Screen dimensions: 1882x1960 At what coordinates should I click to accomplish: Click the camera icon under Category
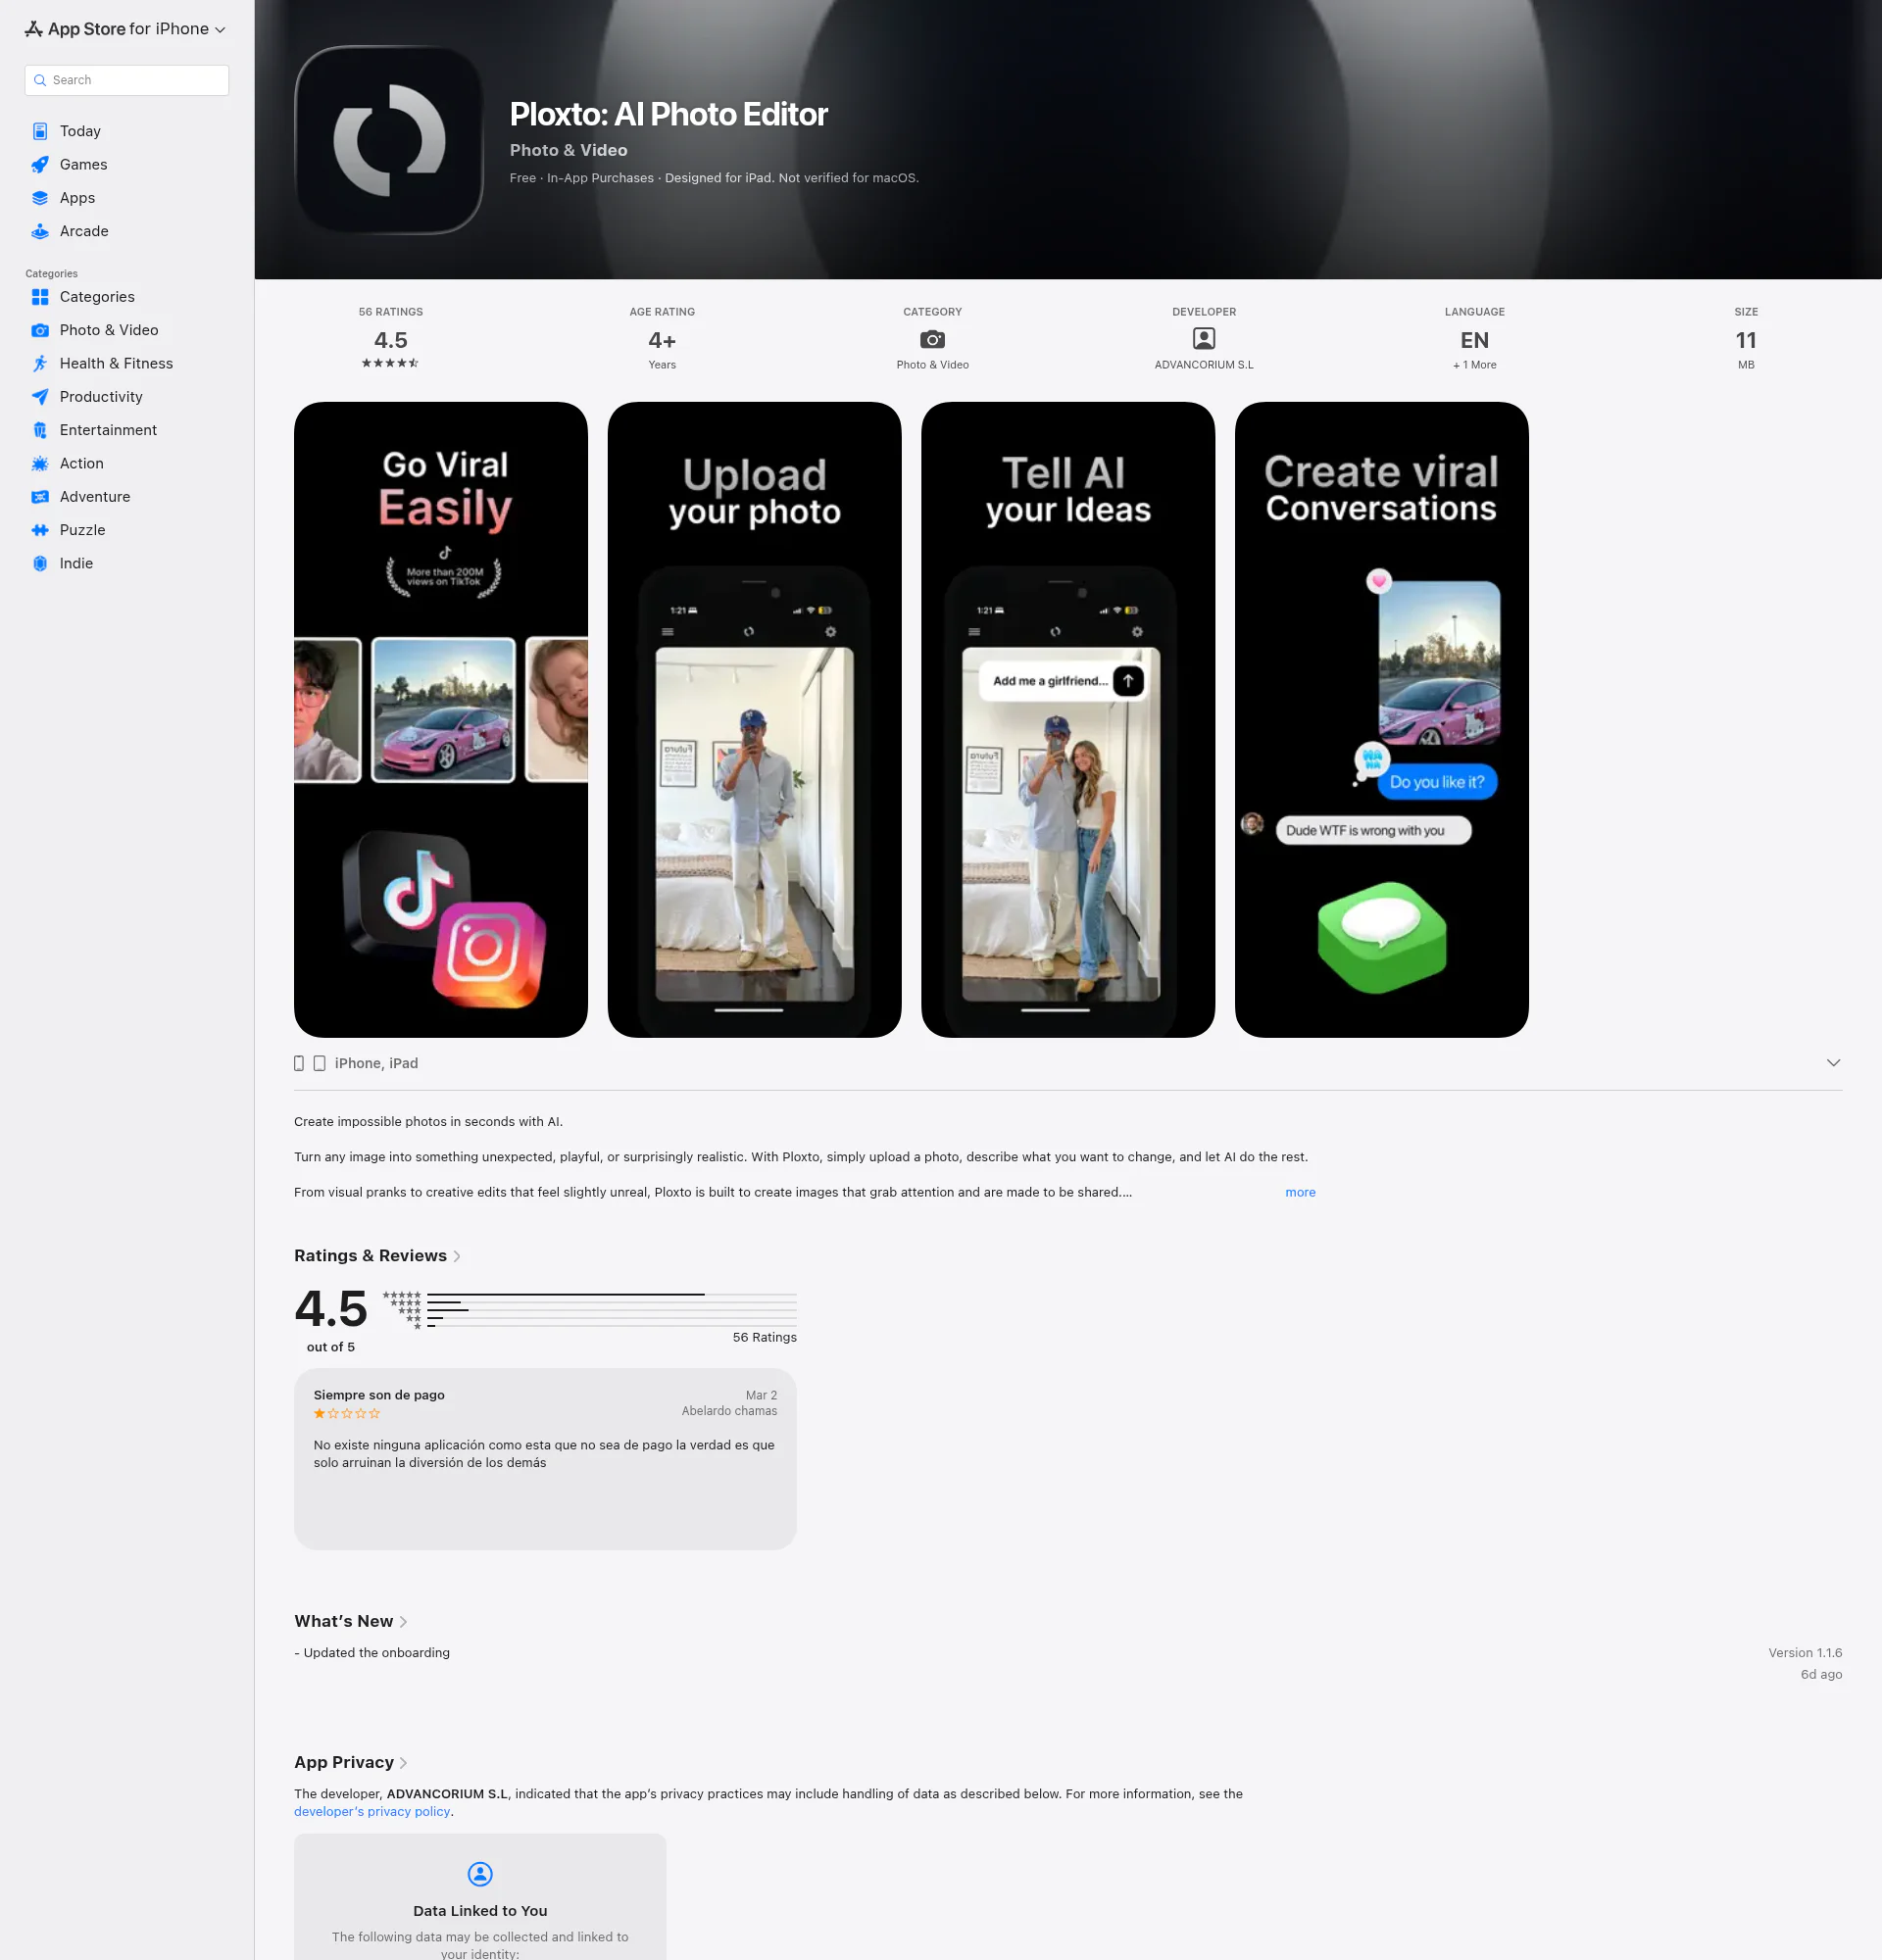click(932, 339)
